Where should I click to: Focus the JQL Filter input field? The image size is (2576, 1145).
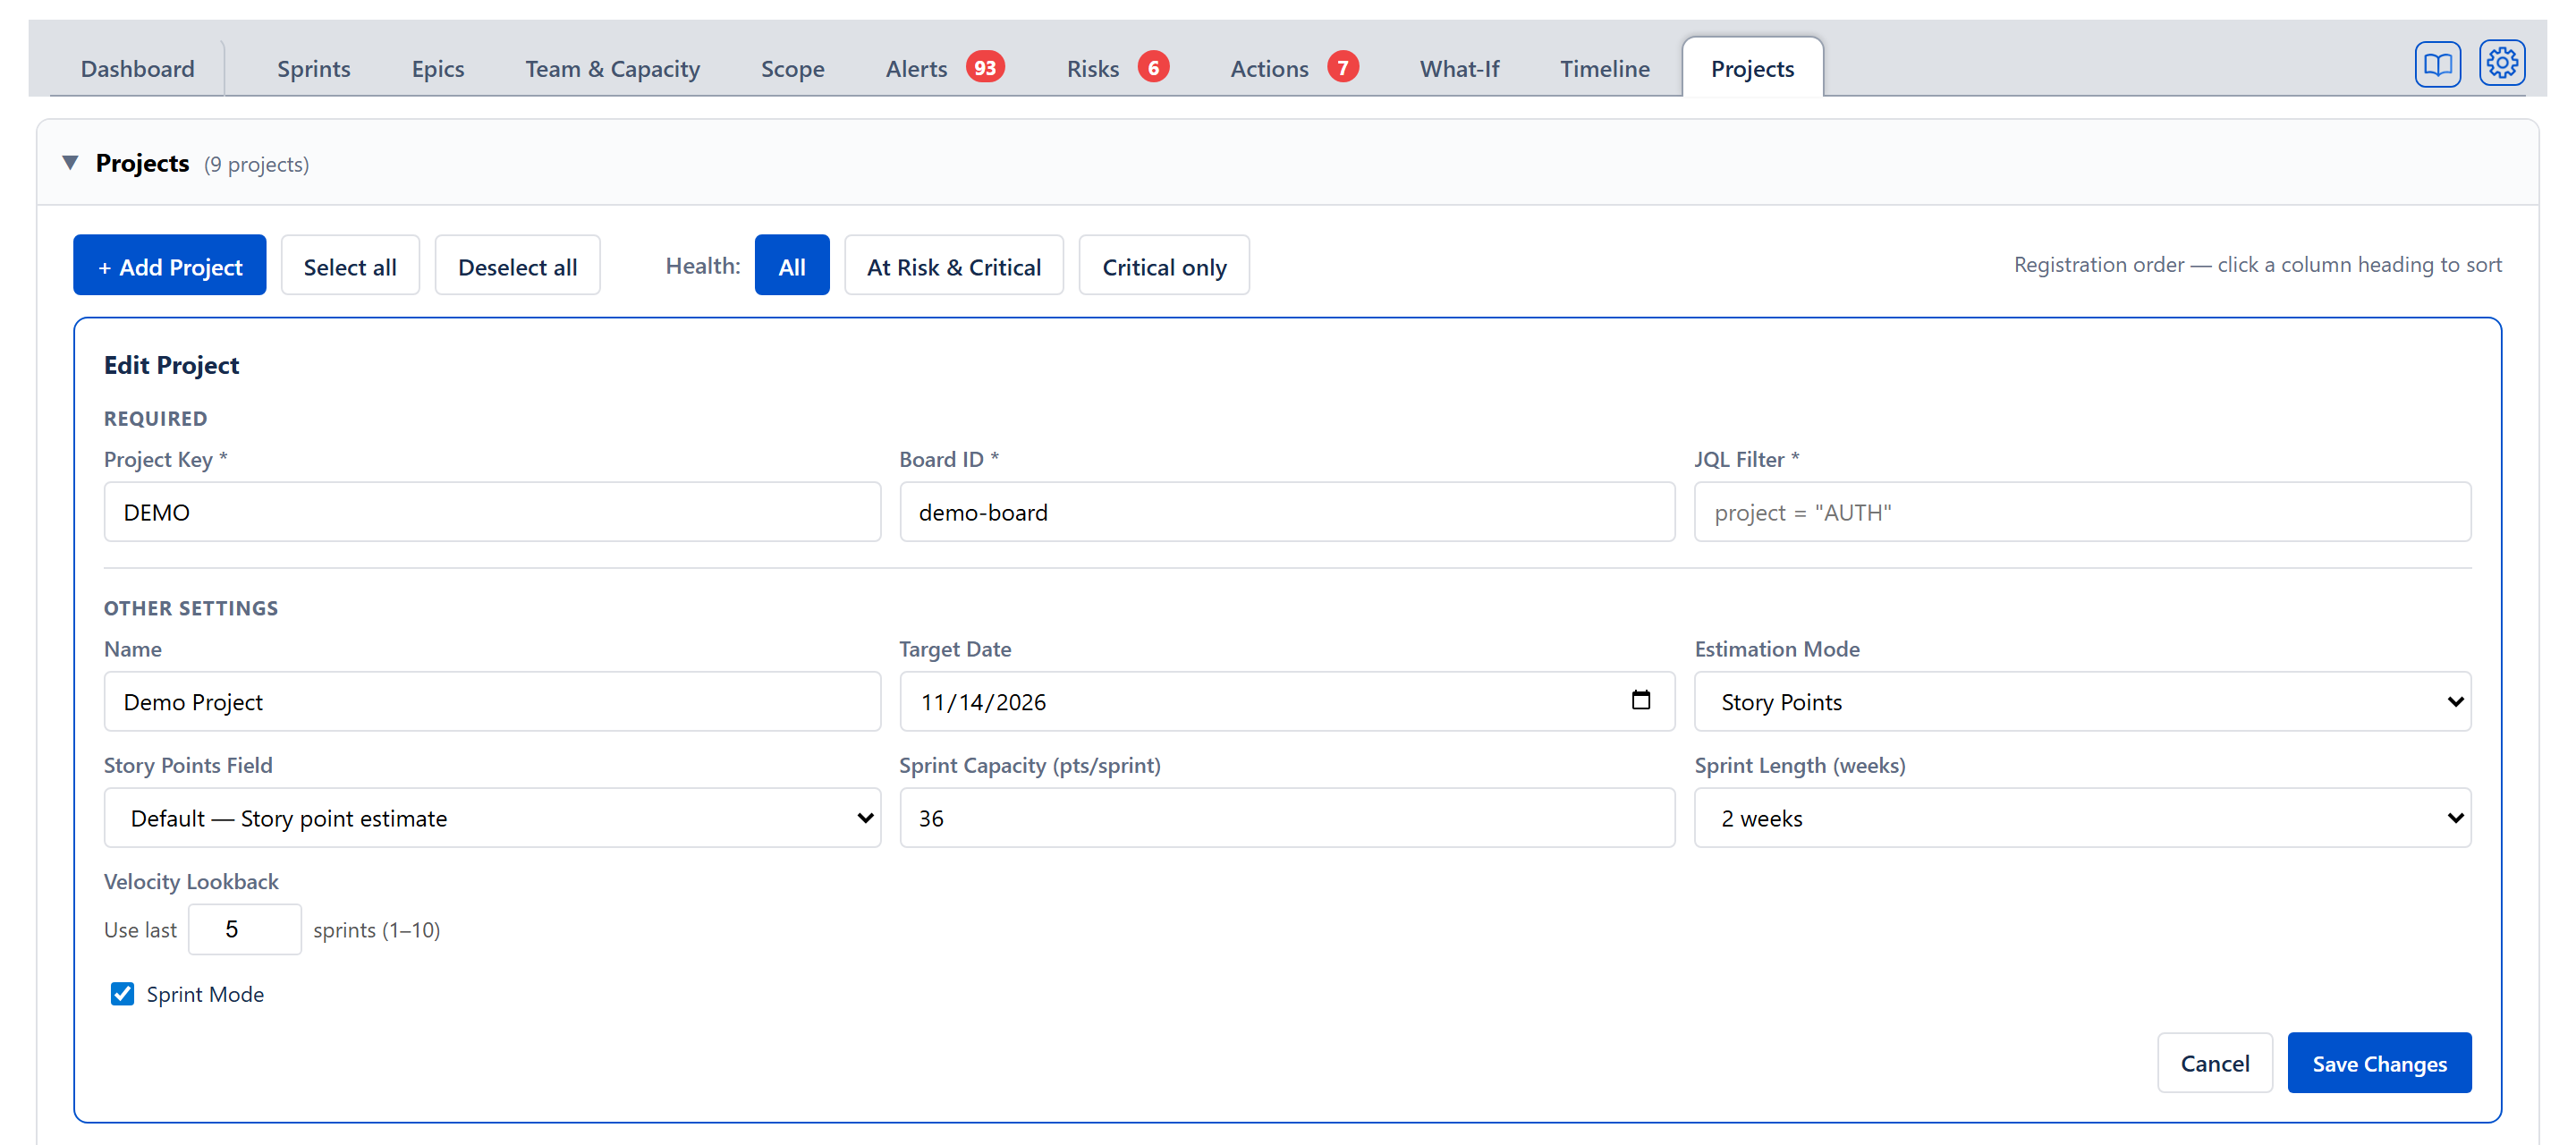click(x=2082, y=512)
